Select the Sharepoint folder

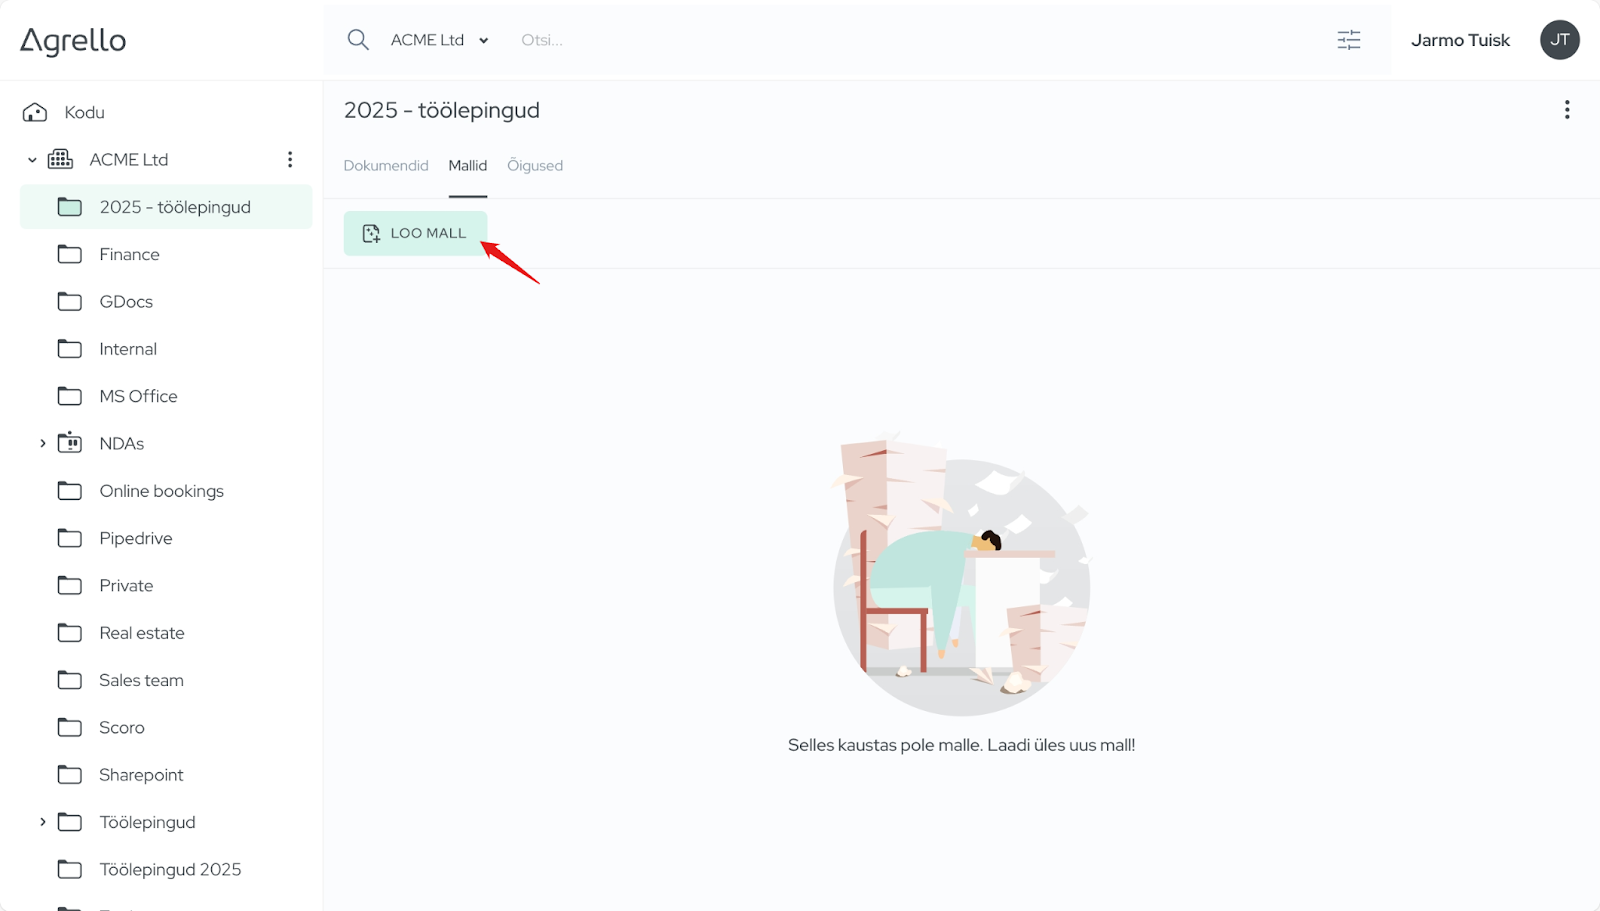pyautogui.click(x=141, y=775)
